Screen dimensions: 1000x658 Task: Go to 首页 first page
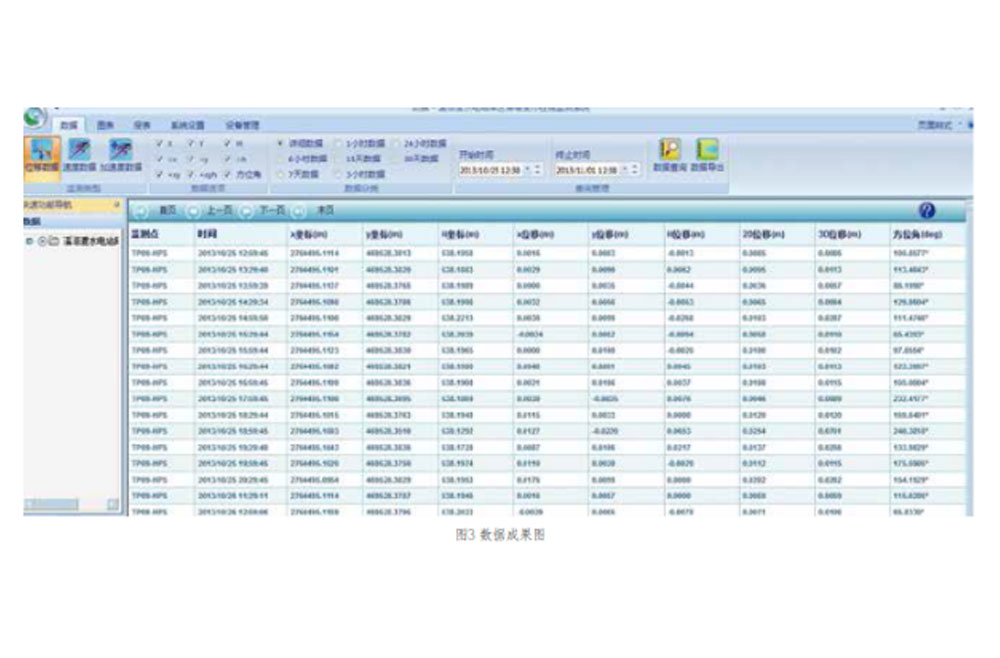click(168, 210)
